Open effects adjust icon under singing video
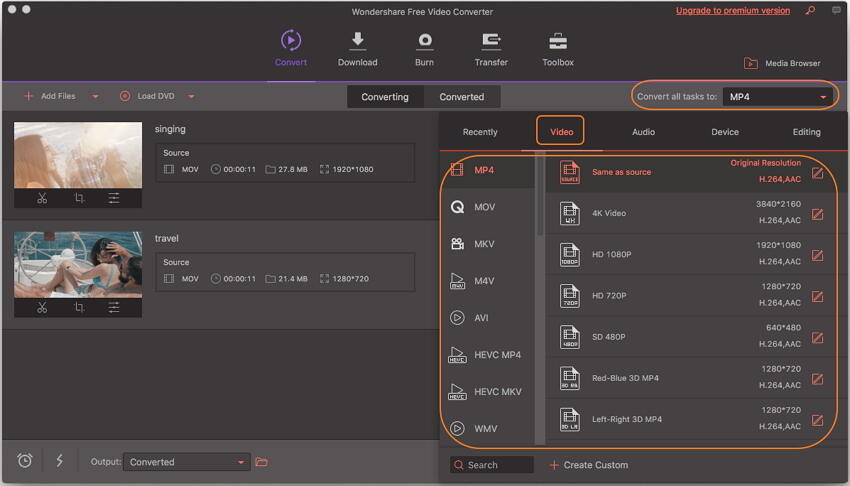This screenshot has width=850, height=486. point(114,198)
